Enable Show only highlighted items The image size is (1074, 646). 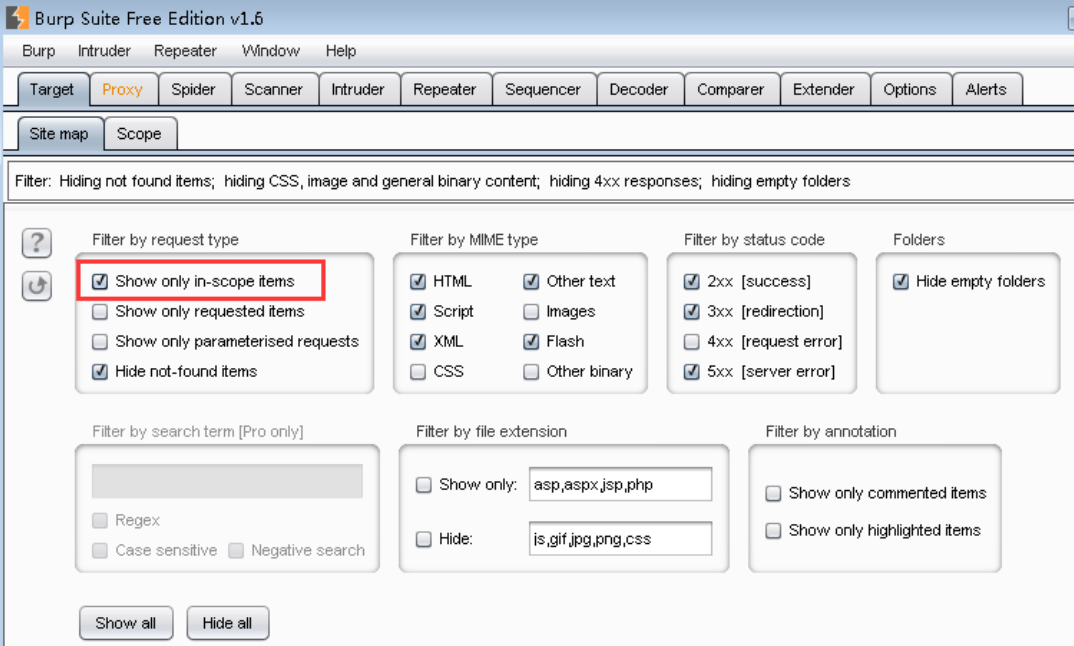pyautogui.click(x=773, y=531)
